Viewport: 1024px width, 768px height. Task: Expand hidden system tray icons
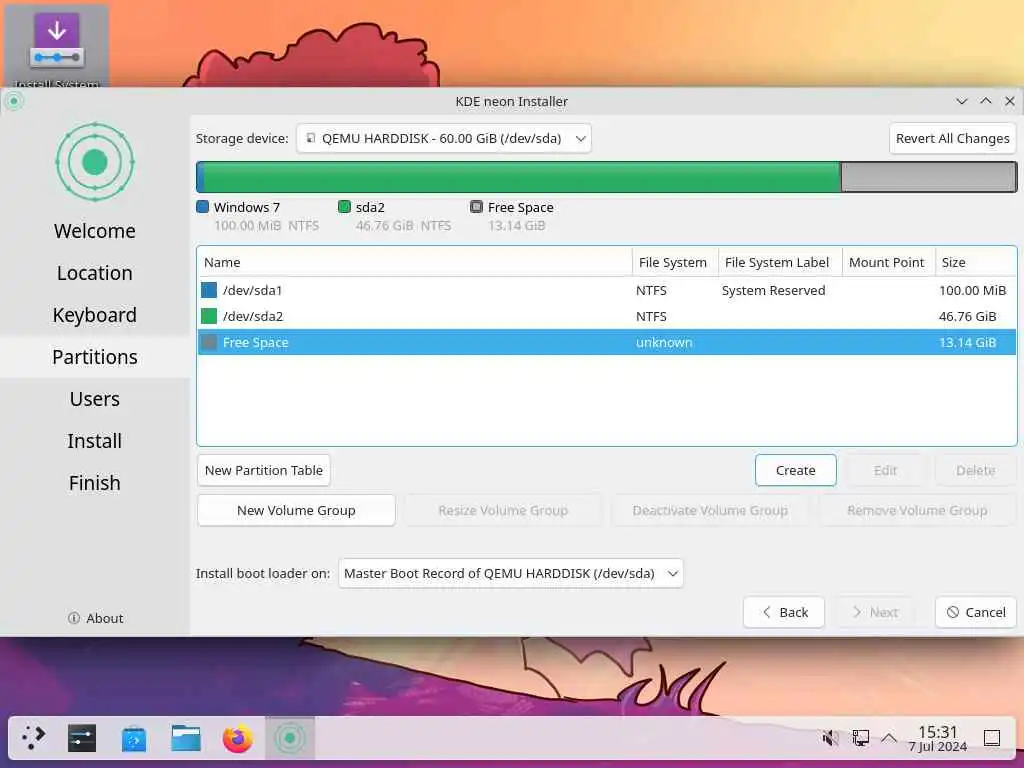[x=889, y=738]
